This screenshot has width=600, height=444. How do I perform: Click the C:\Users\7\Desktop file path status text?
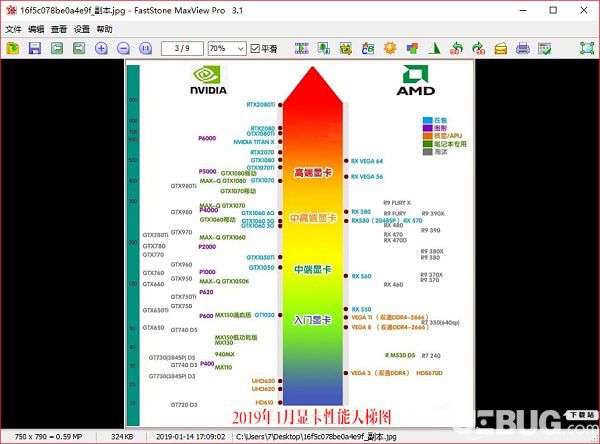tap(316, 437)
